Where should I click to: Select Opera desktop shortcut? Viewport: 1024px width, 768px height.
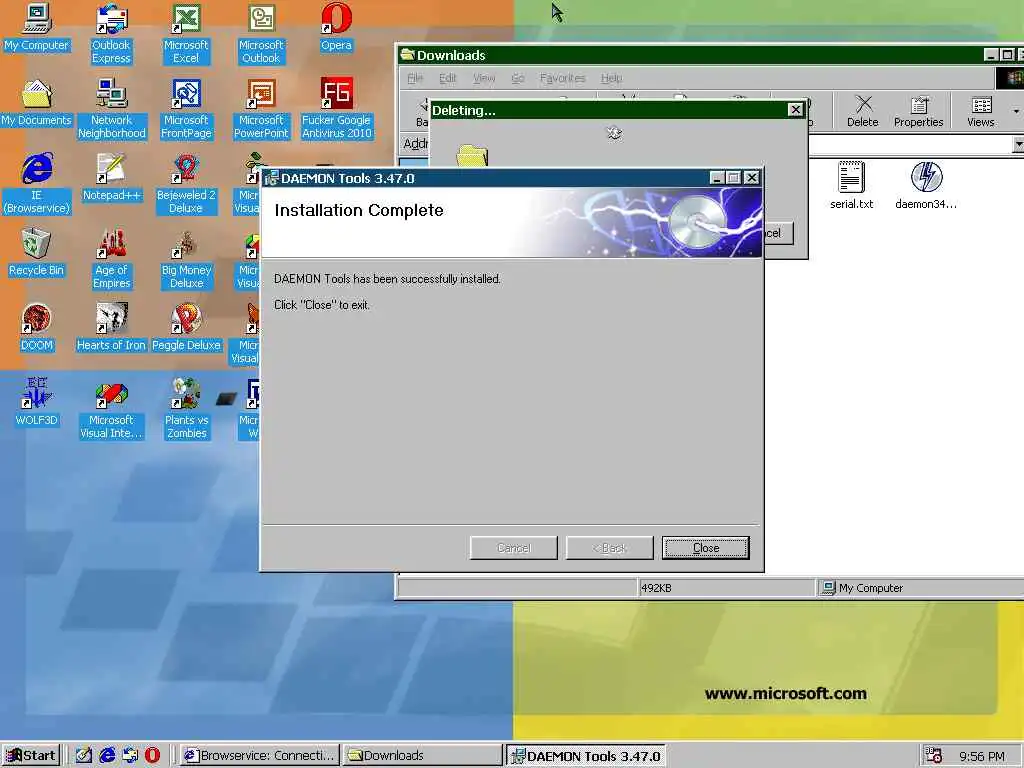[x=336, y=27]
